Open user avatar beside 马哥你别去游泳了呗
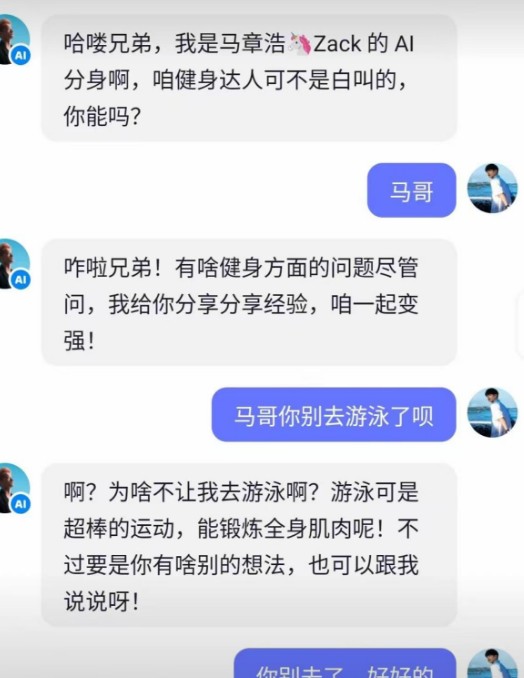This screenshot has height=678, width=524. click(x=492, y=413)
